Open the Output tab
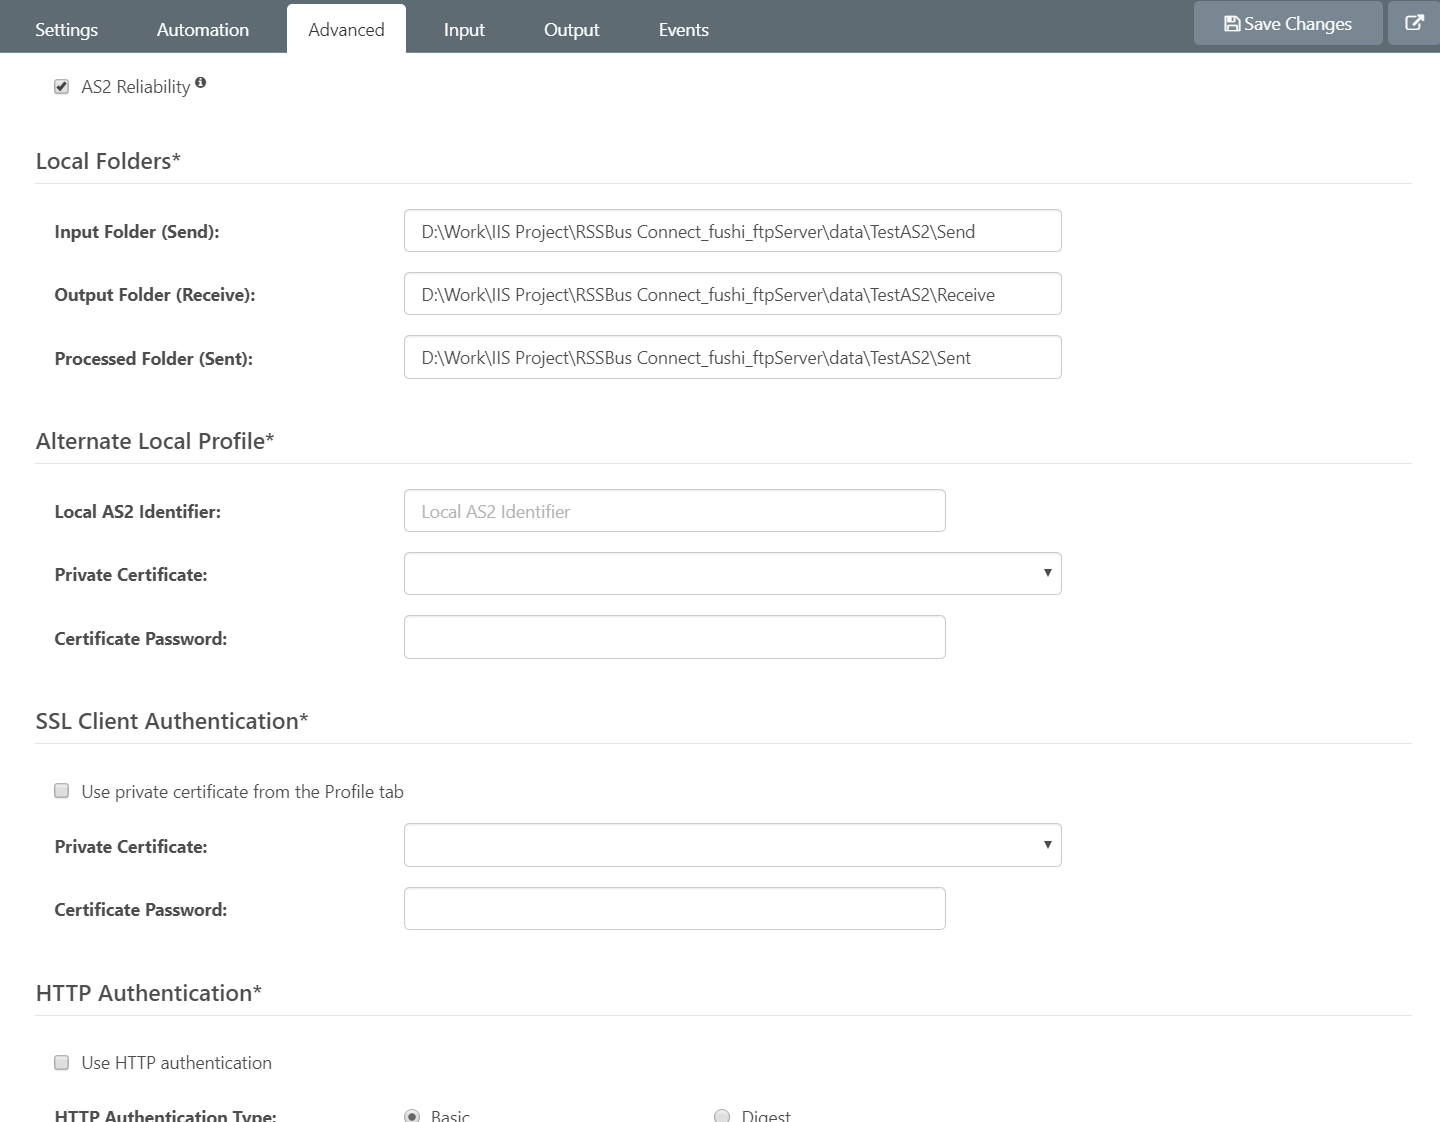The image size is (1440, 1122). point(572,30)
